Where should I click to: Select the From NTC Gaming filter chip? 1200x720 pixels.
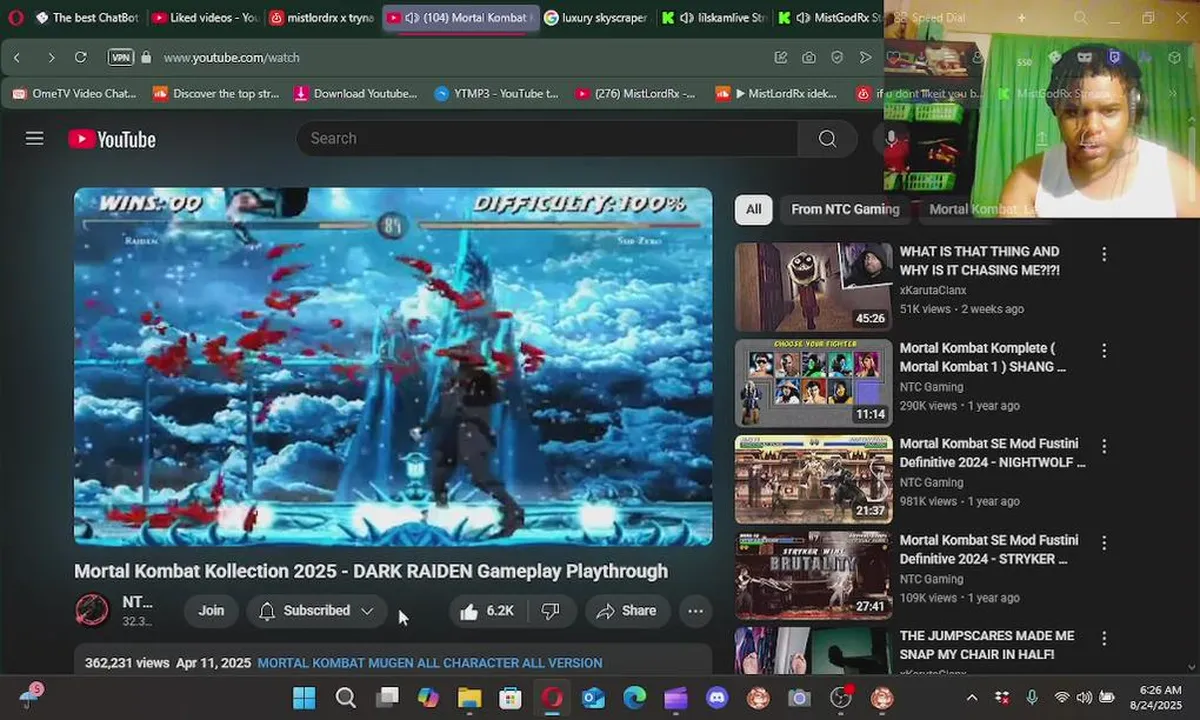coord(845,210)
